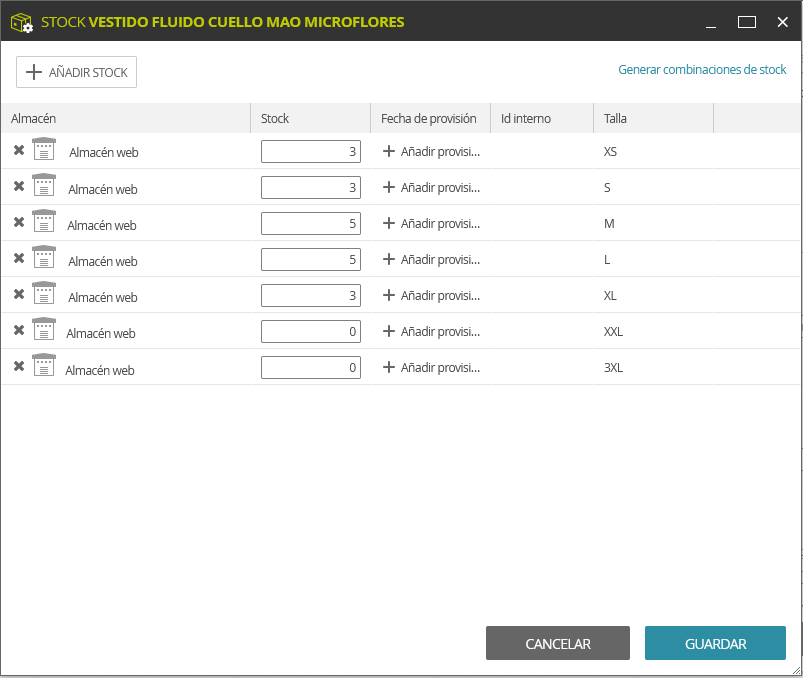Focus the stock field for size XS
Screen dimensions: 803x678
(311, 152)
